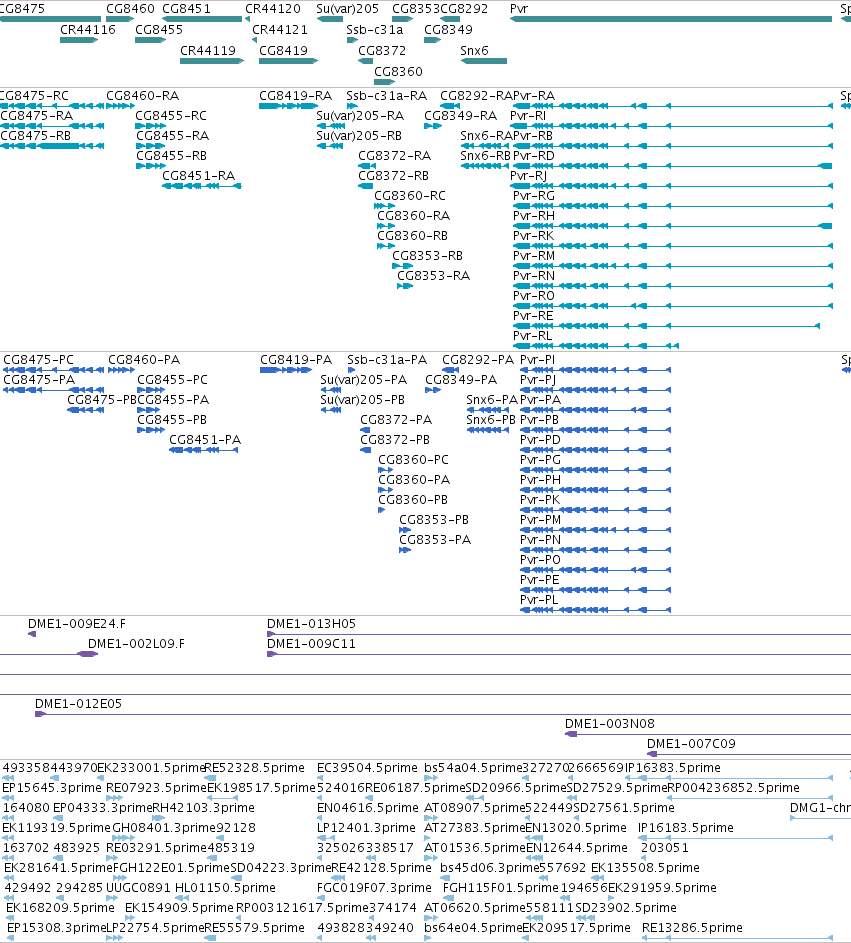Click transcript CG8419-RA
This screenshot has height=943, width=851.
click(x=288, y=106)
